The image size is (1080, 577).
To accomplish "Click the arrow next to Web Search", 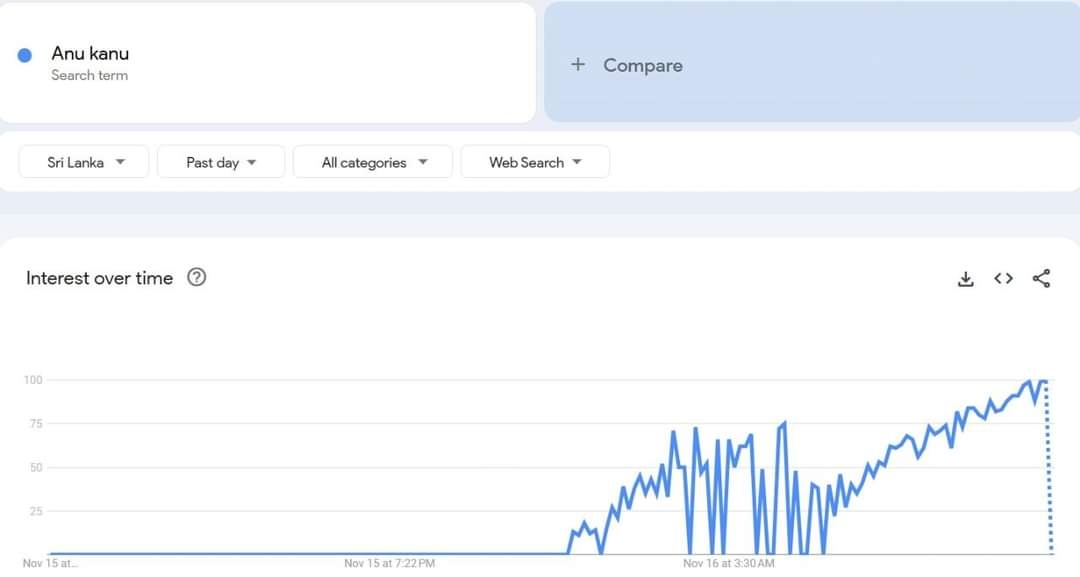I will click(x=577, y=162).
